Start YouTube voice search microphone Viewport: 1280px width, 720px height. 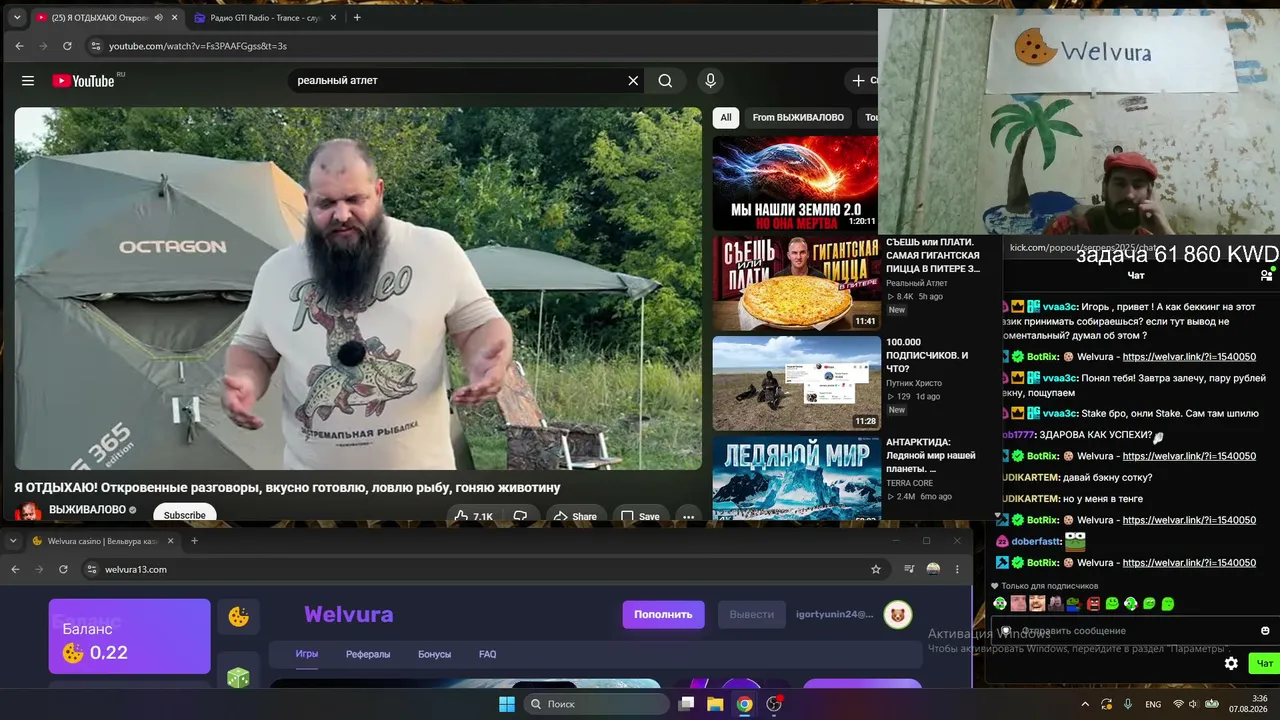(710, 81)
